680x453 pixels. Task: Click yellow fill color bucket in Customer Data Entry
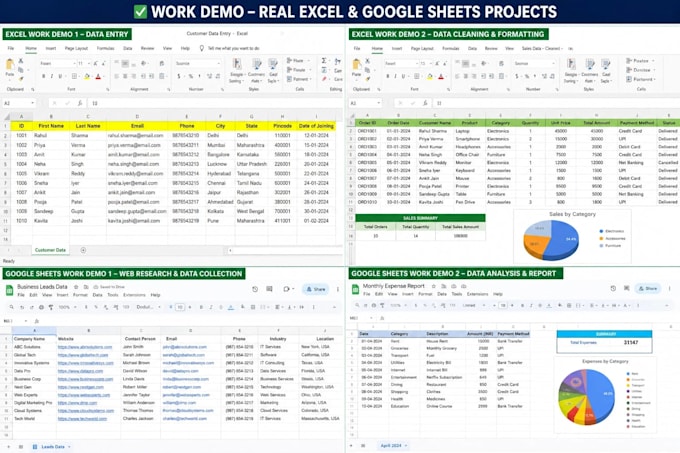87,76
